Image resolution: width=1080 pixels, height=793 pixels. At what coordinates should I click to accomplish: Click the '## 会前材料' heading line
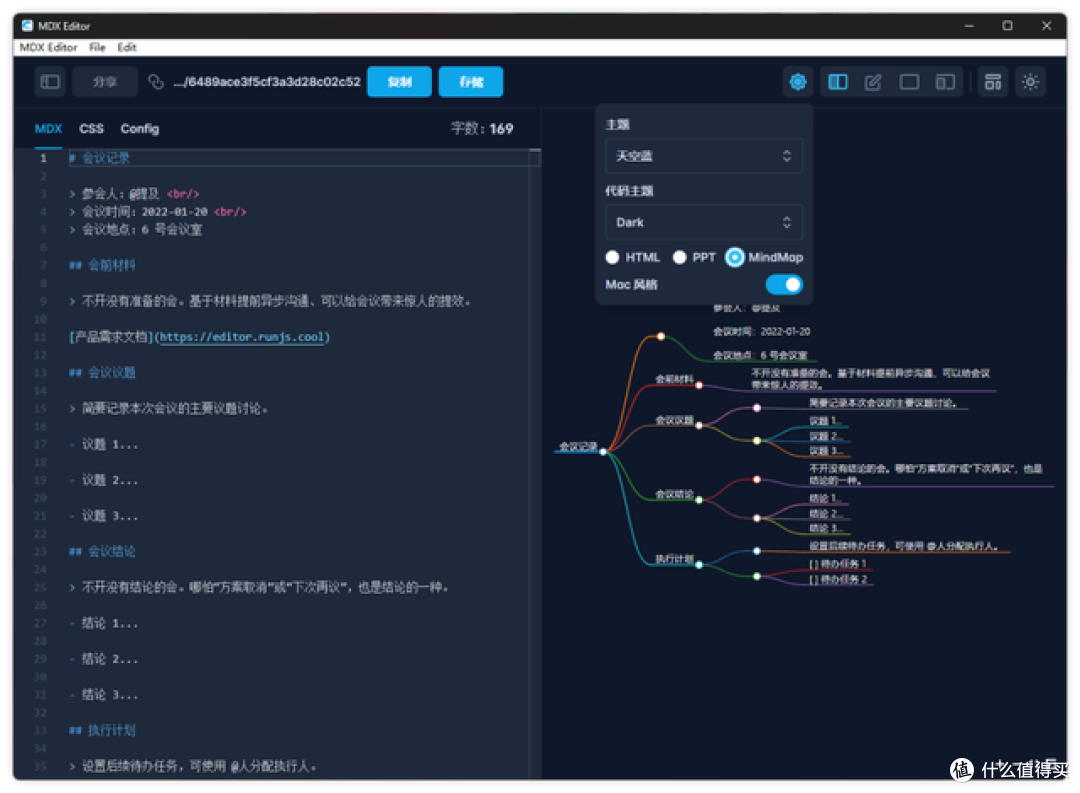pyautogui.click(x=102, y=265)
